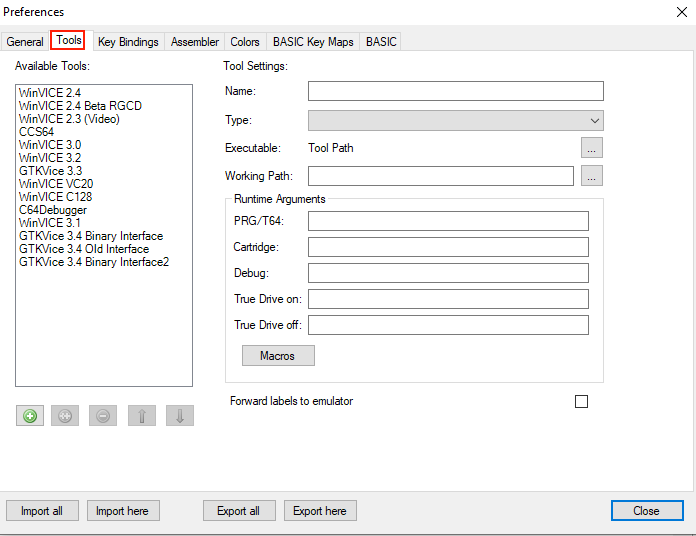Open the Colors tab
696x536 pixels.
(245, 42)
